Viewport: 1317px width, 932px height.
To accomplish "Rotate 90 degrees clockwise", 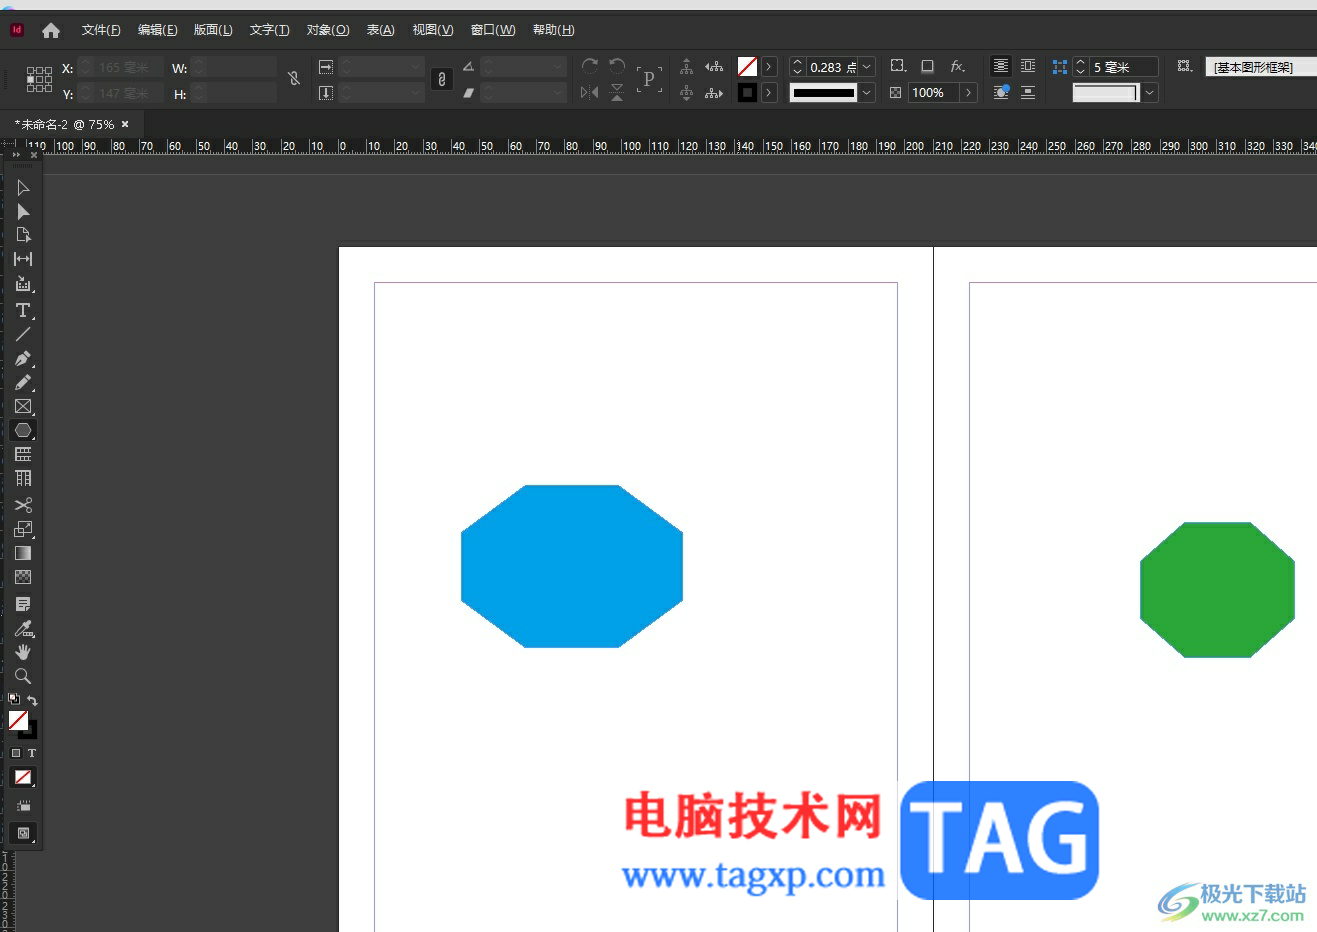I will 590,66.
